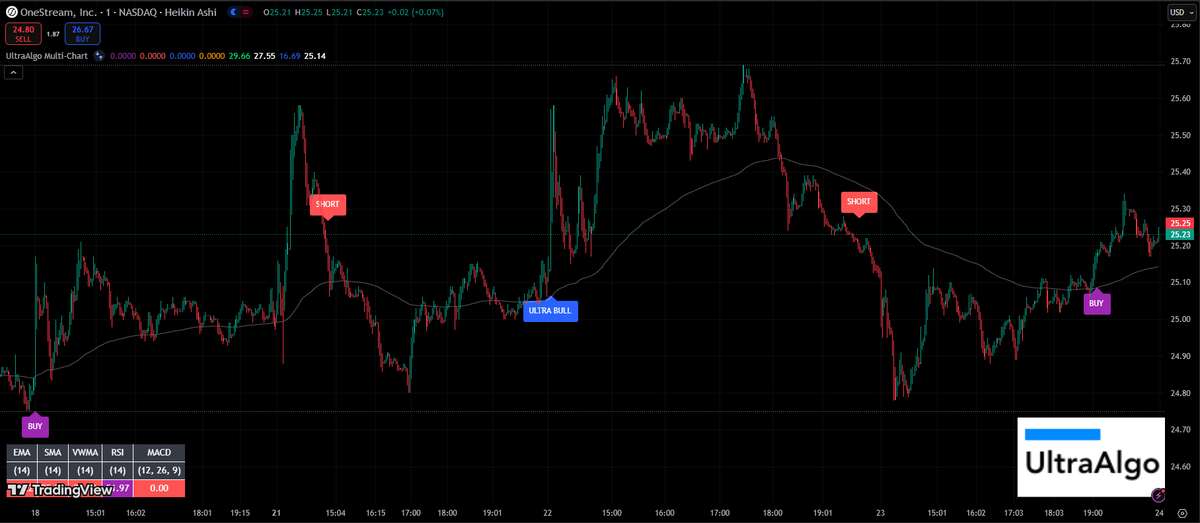
Task: Click the purple 0.0000 indicator value
Action: click(122, 56)
